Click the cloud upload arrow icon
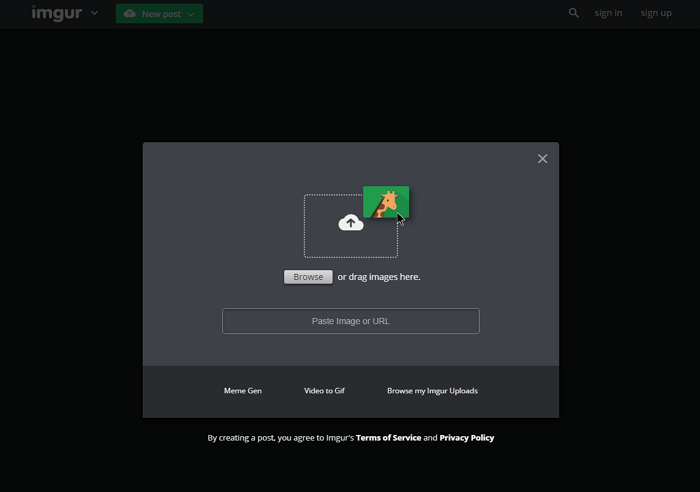700x492 pixels. [350, 223]
